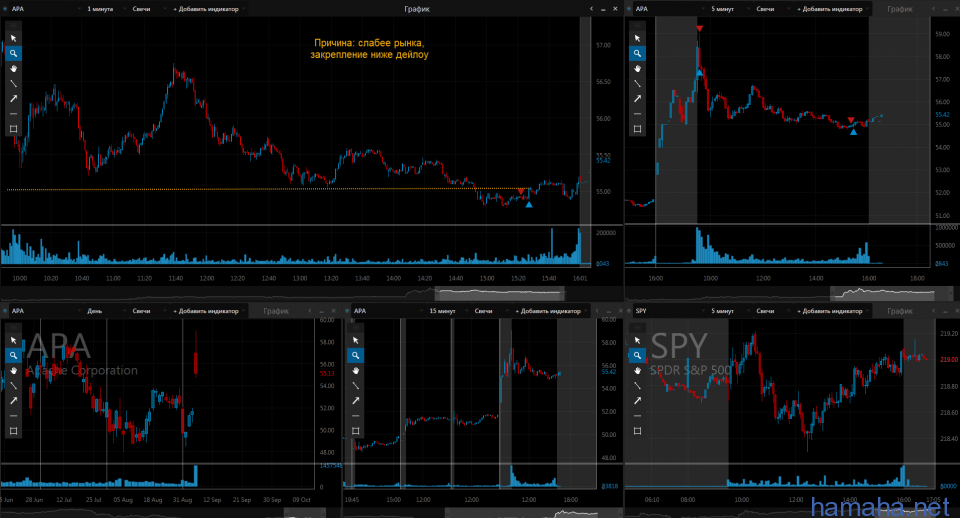Select the rectangle tool in the APA 5 минут chart
Screen dimensions: 960x518
tap(637, 129)
